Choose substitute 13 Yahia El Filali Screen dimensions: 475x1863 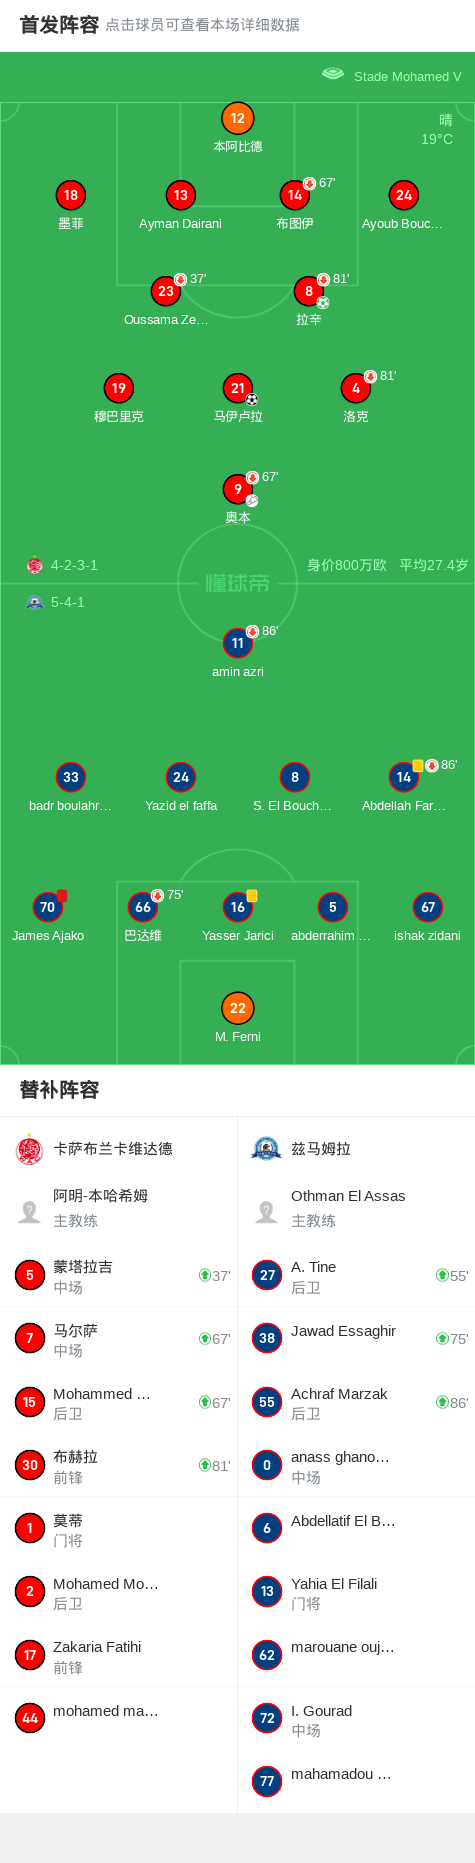tap(356, 1592)
